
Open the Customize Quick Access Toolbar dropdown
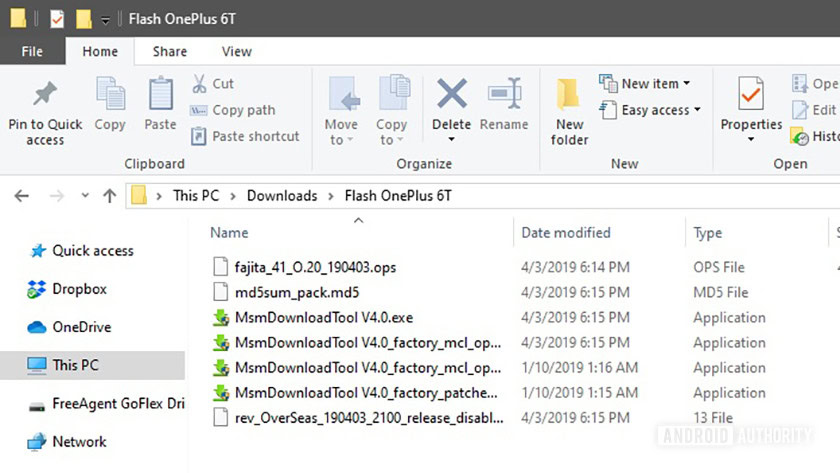click(x=106, y=21)
